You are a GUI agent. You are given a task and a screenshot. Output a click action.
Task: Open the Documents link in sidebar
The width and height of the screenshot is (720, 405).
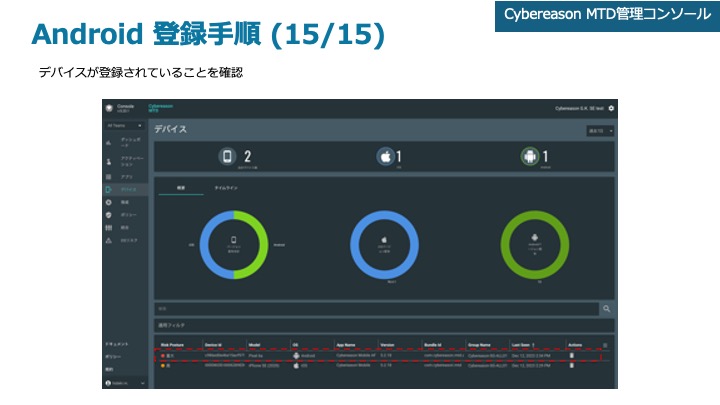pyautogui.click(x=117, y=344)
